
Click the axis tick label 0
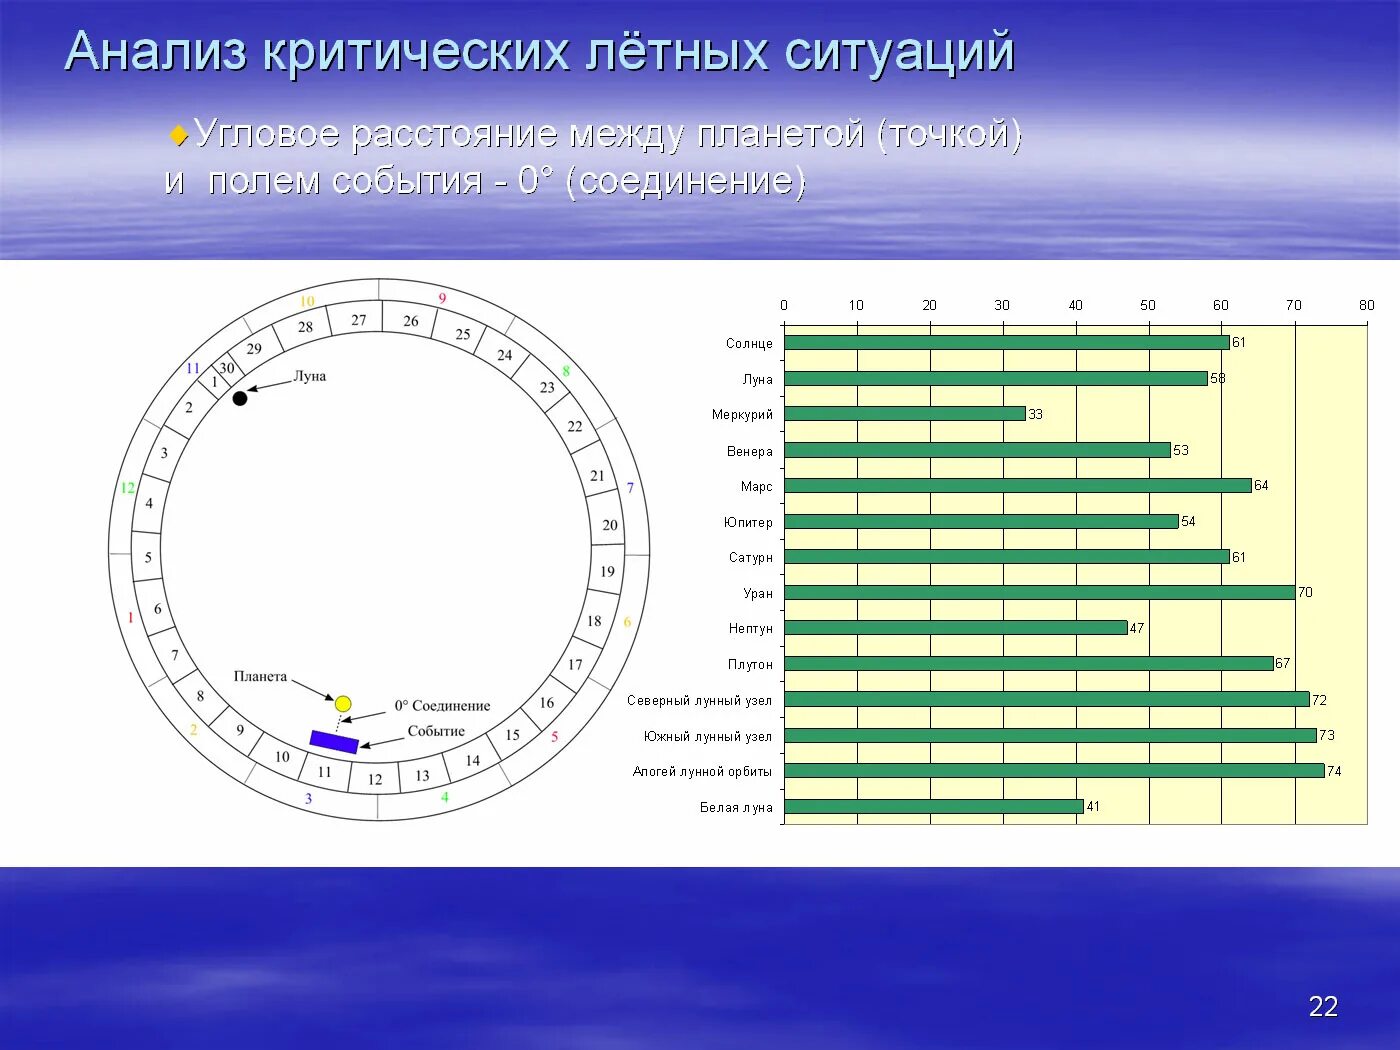click(x=784, y=305)
